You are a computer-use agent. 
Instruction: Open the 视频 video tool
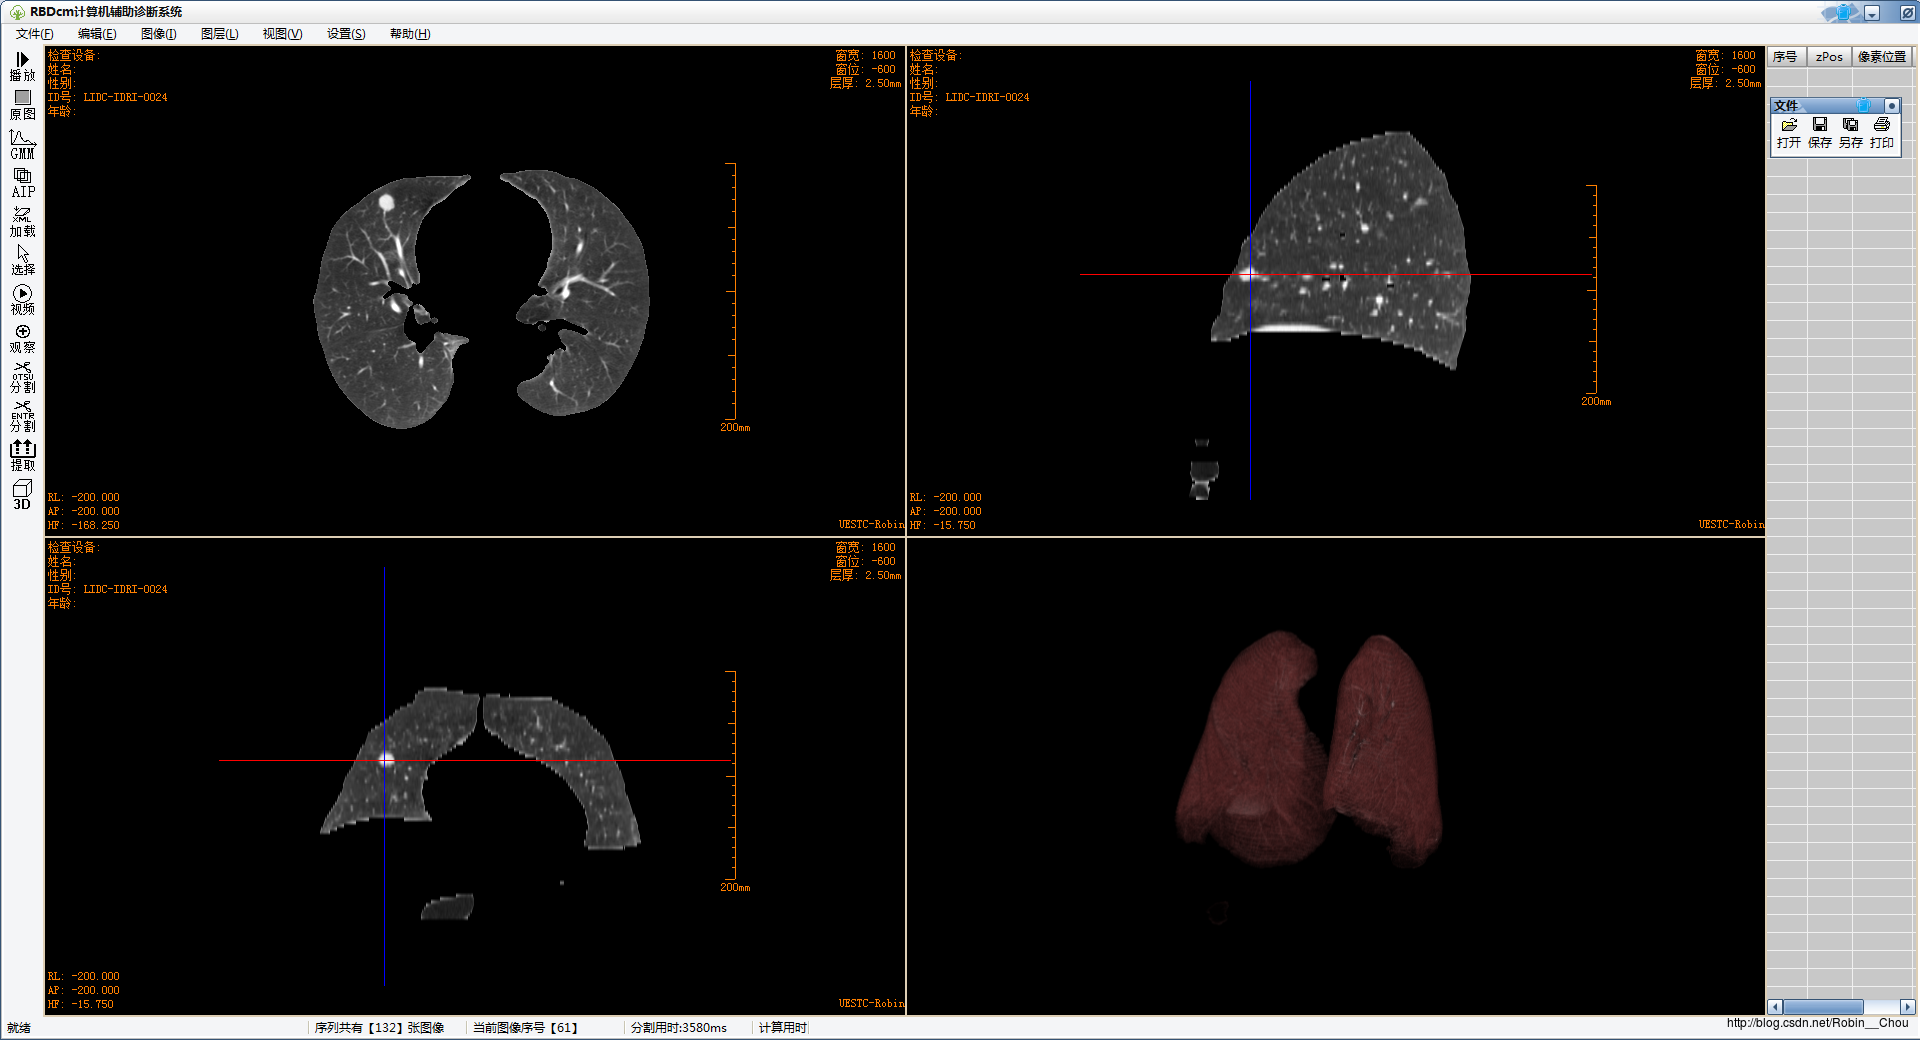tap(22, 300)
